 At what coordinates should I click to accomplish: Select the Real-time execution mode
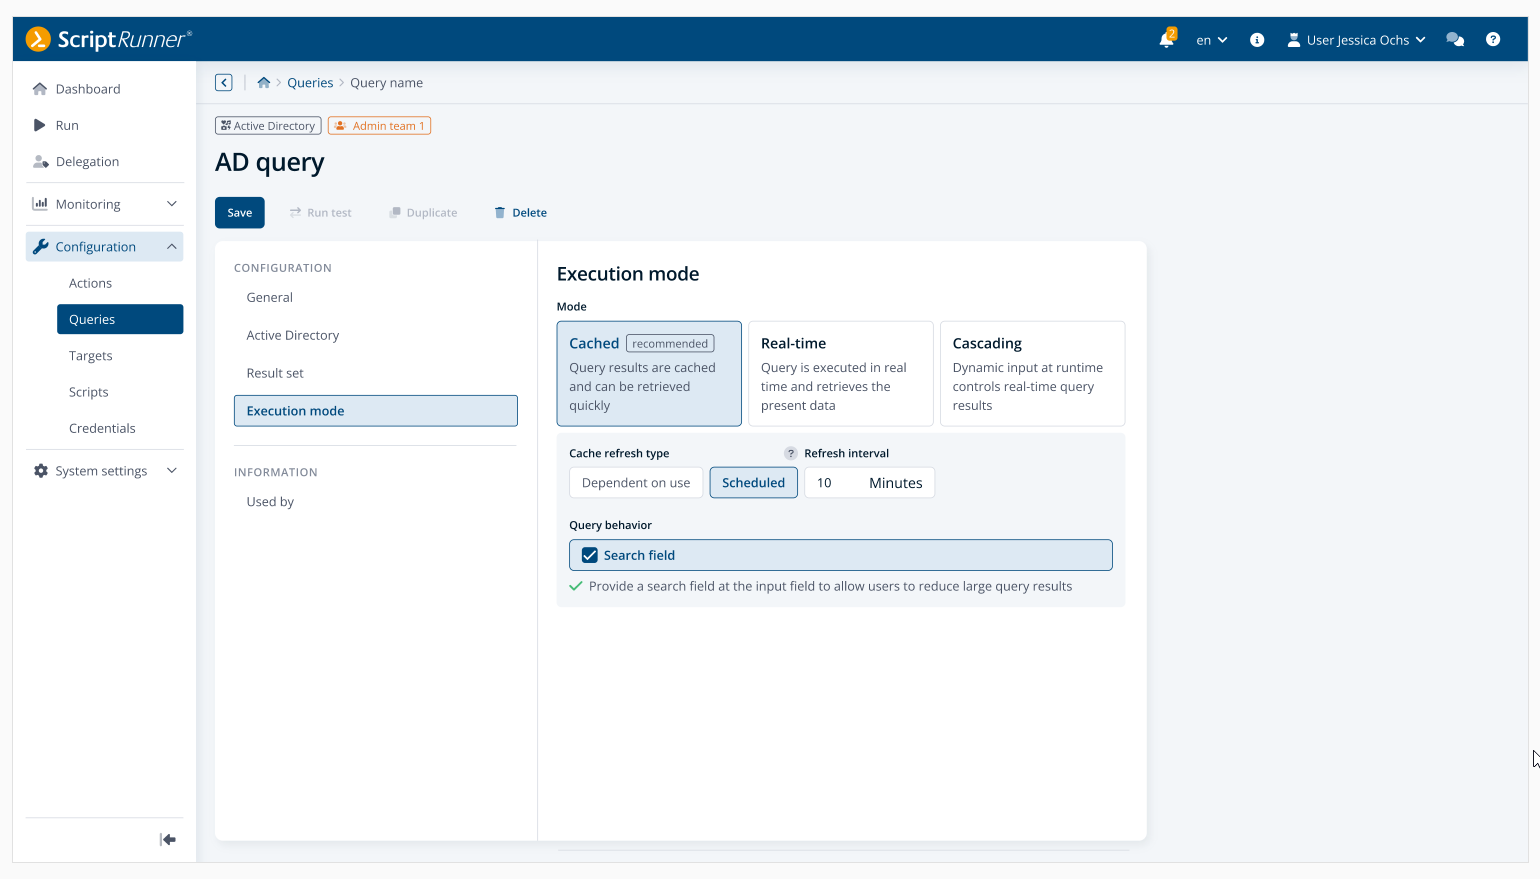point(840,374)
